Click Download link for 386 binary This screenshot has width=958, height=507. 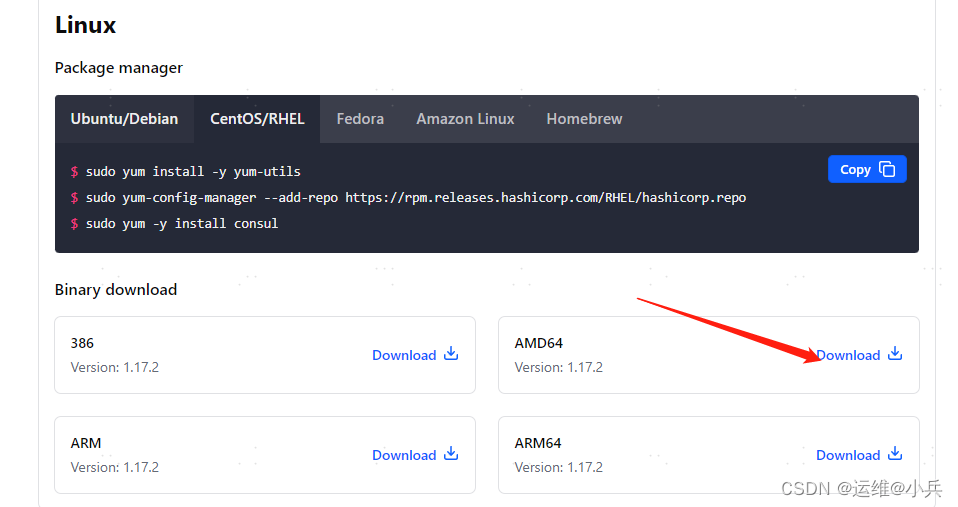point(415,355)
